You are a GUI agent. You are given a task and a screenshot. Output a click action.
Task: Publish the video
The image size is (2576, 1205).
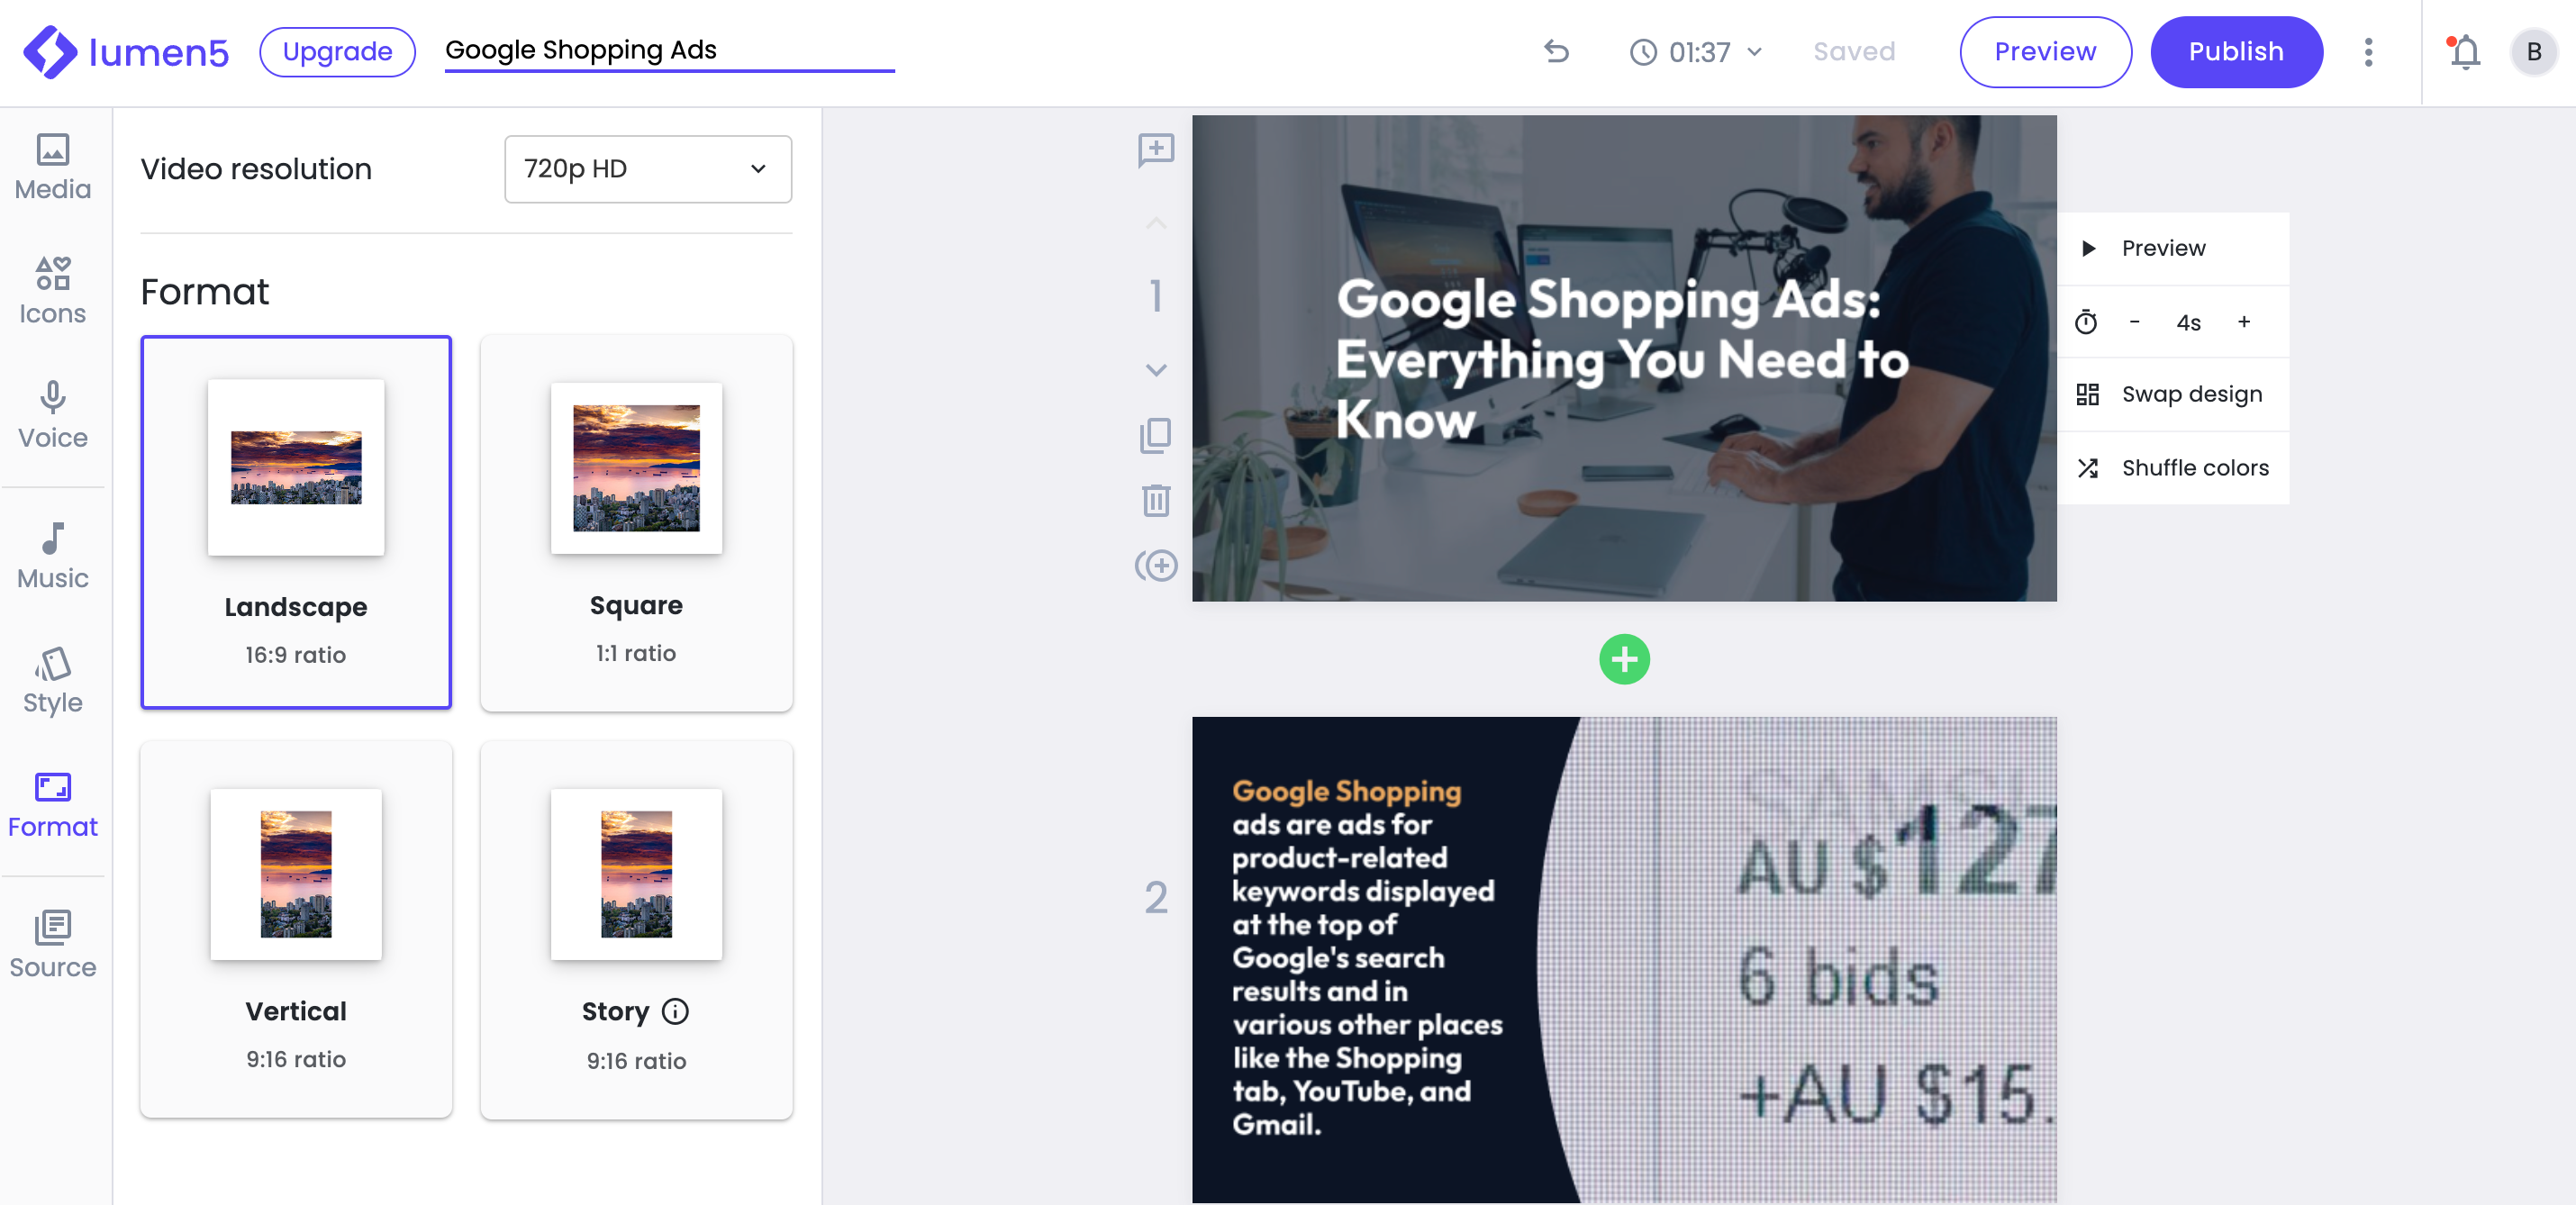point(2236,52)
